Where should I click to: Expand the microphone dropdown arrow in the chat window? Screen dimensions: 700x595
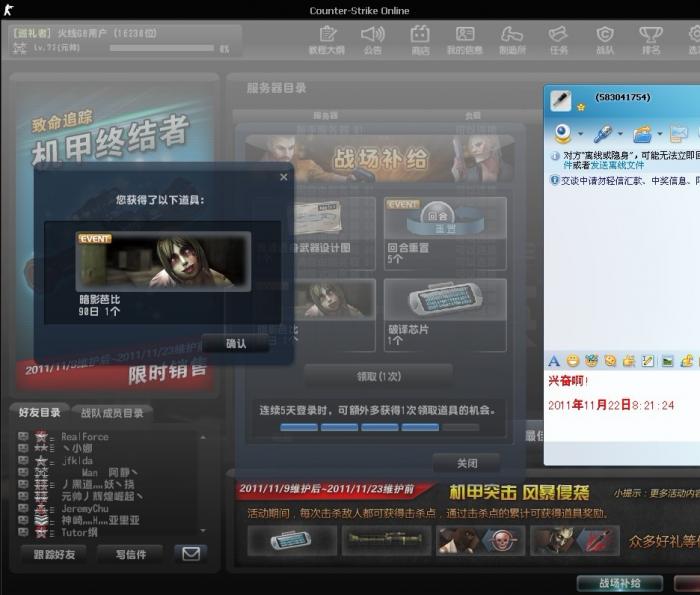(x=620, y=133)
